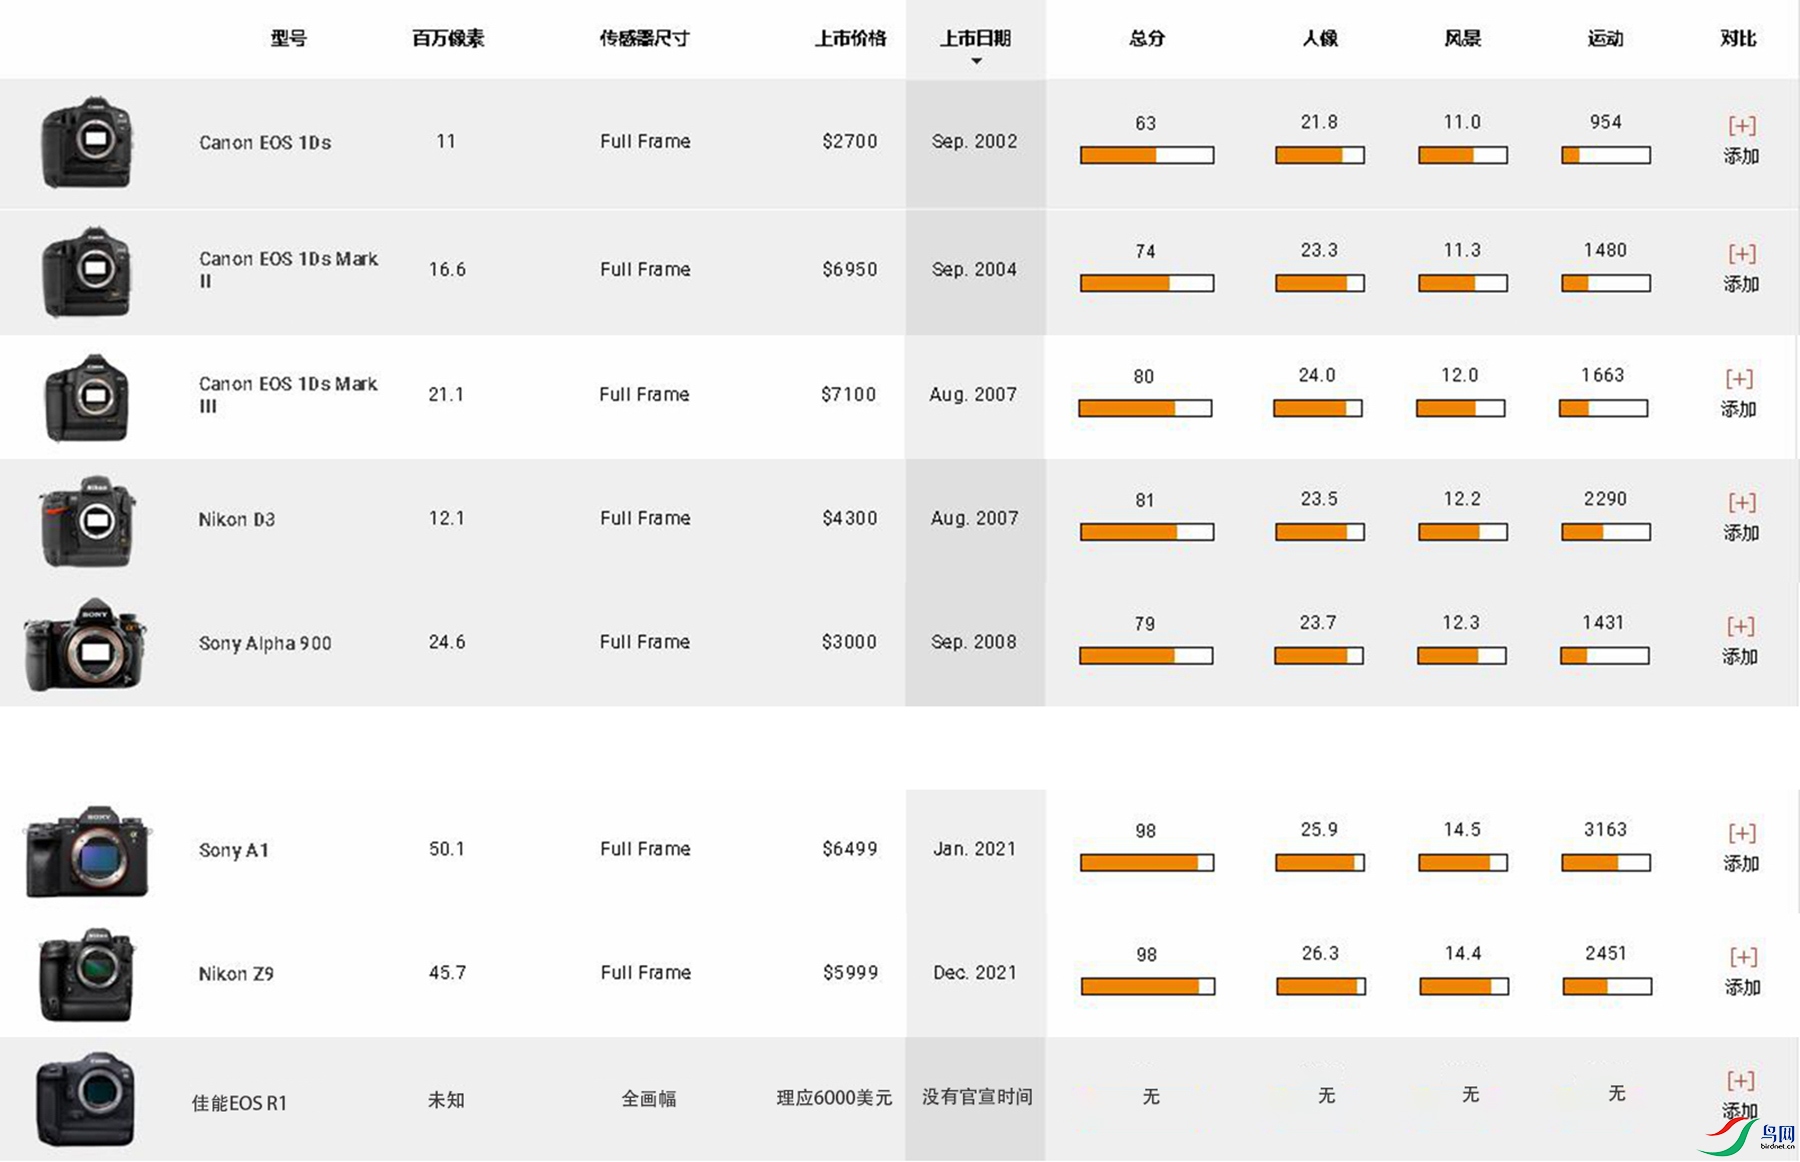Sort table by 总分 column header
This screenshot has height=1162, width=1800.
pyautogui.click(x=1146, y=39)
